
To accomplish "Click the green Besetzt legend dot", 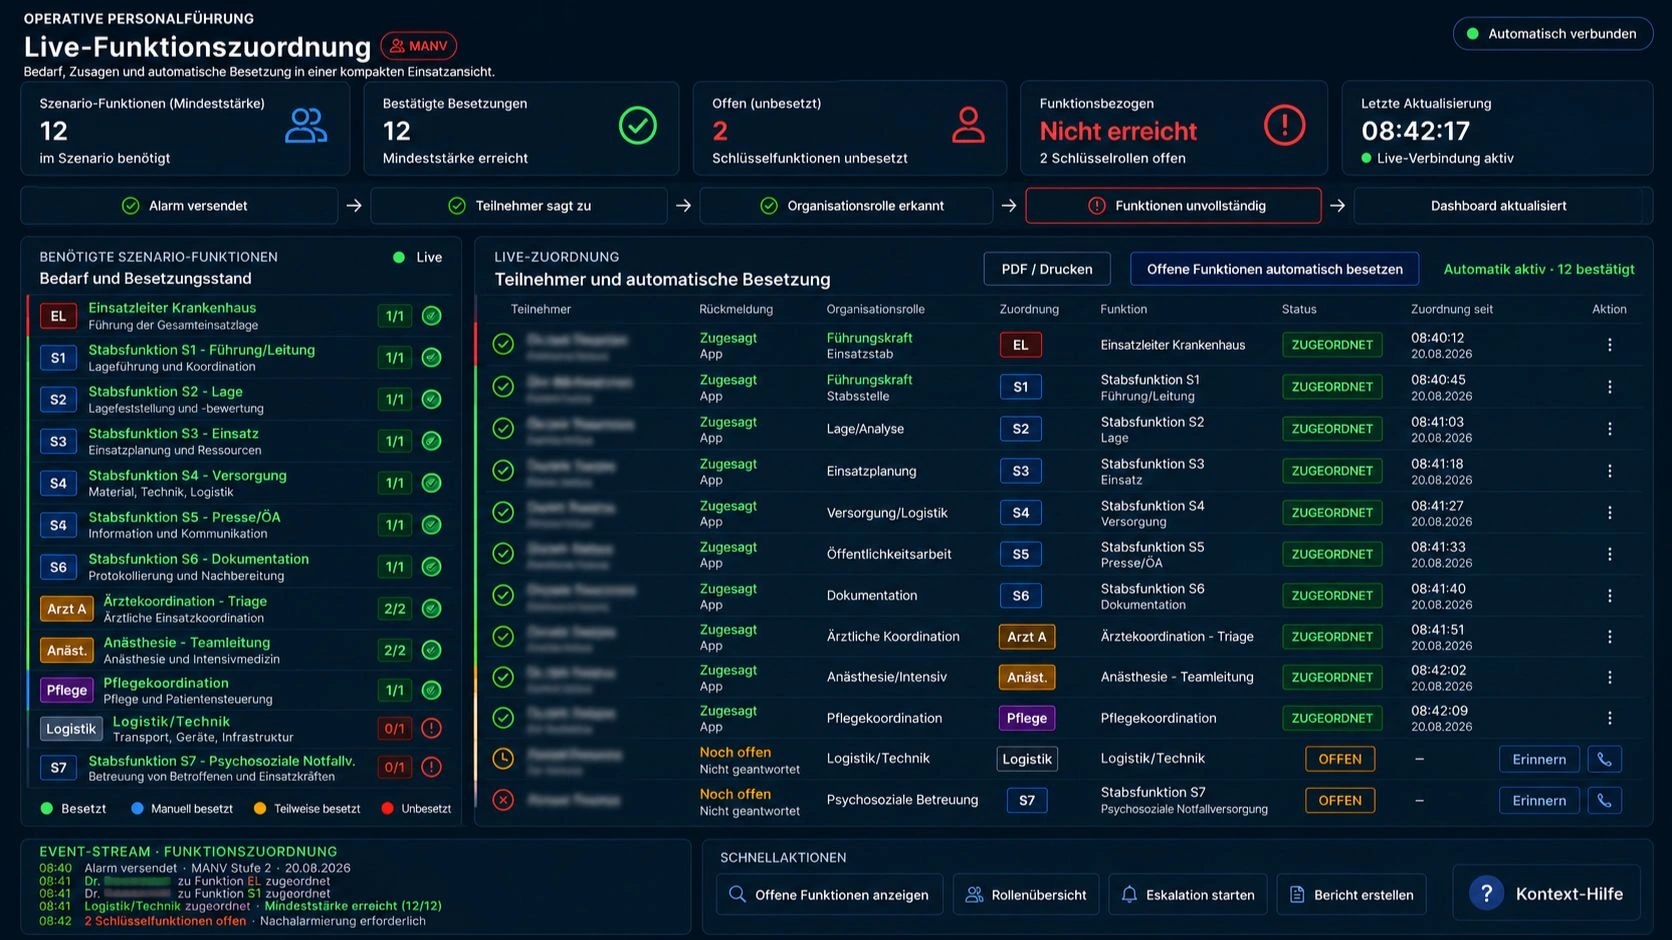I will coord(46,808).
